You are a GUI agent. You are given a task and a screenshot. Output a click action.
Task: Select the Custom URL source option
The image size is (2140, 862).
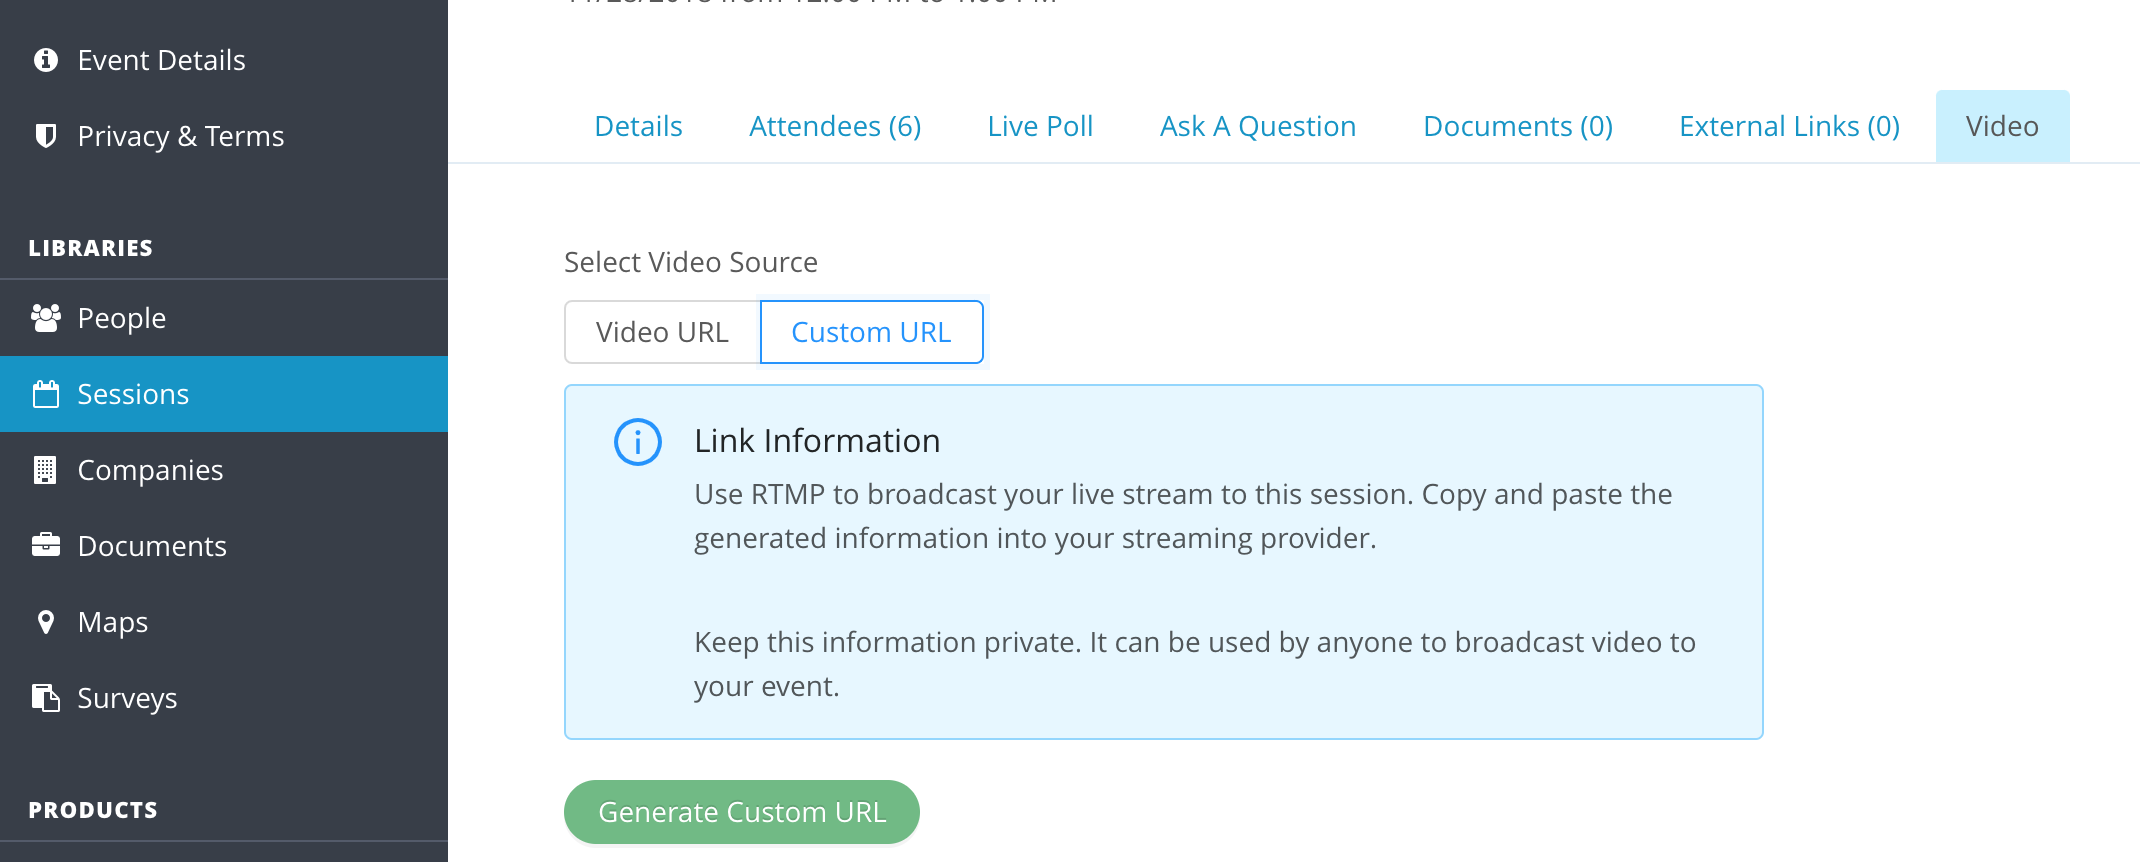click(871, 332)
